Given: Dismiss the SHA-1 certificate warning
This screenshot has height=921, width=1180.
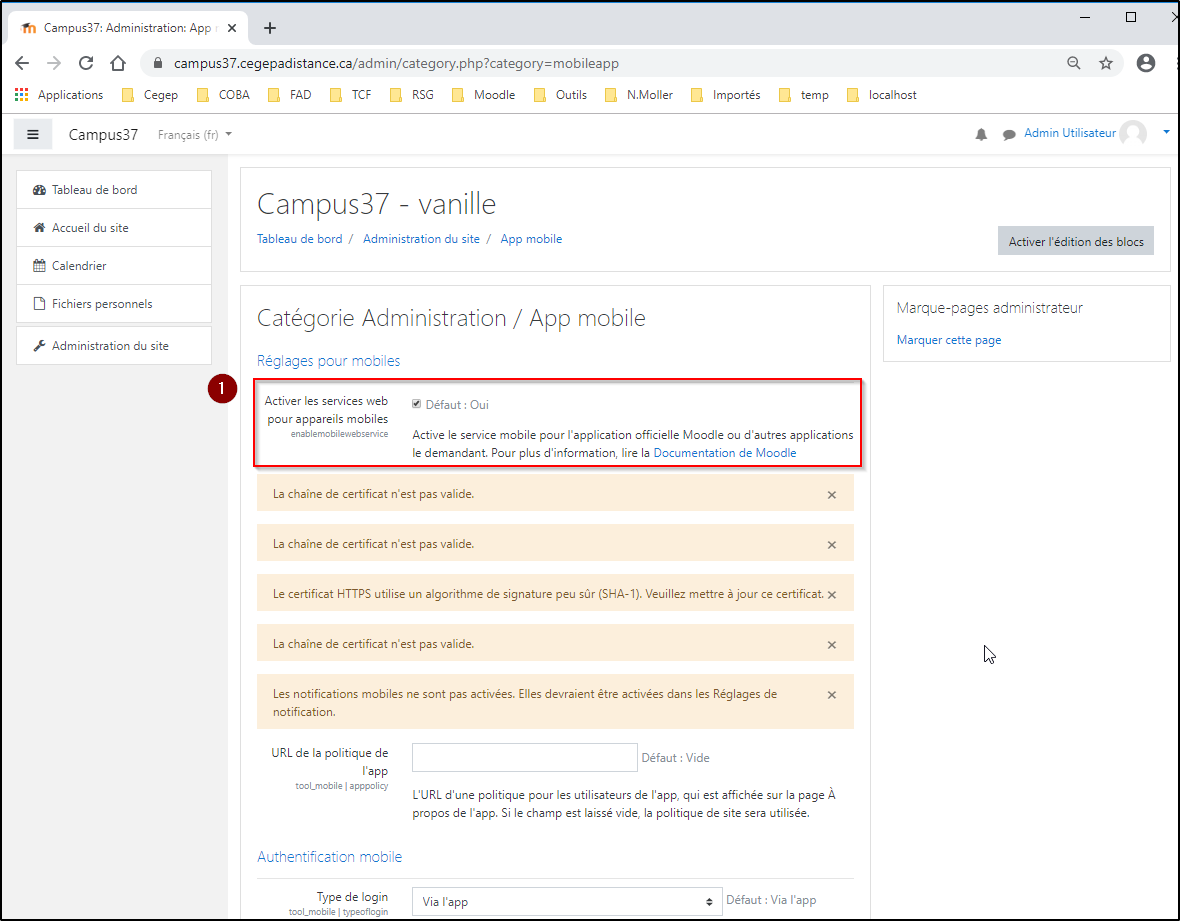Looking at the screenshot, I should 831,594.
